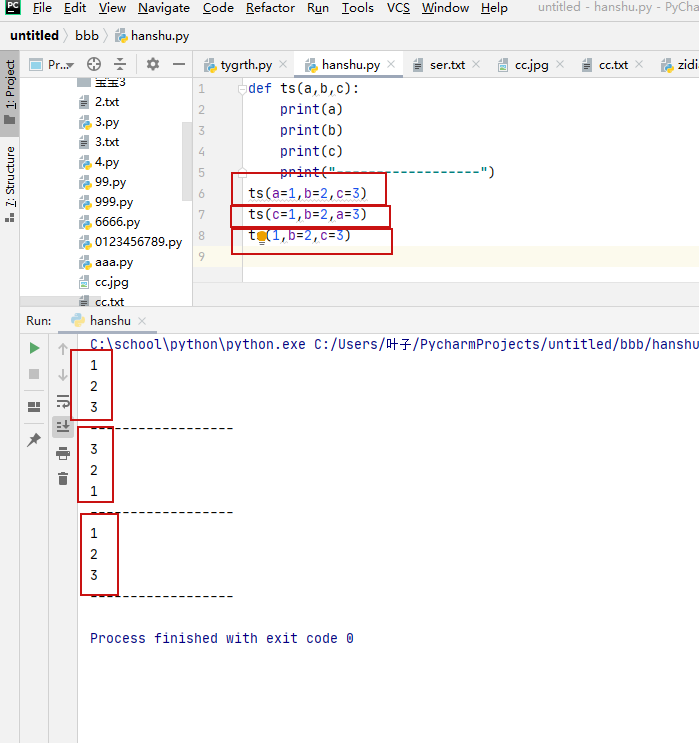This screenshot has height=743, width=699.
Task: Click the down arrow for next stack frame
Action: (x=63, y=375)
